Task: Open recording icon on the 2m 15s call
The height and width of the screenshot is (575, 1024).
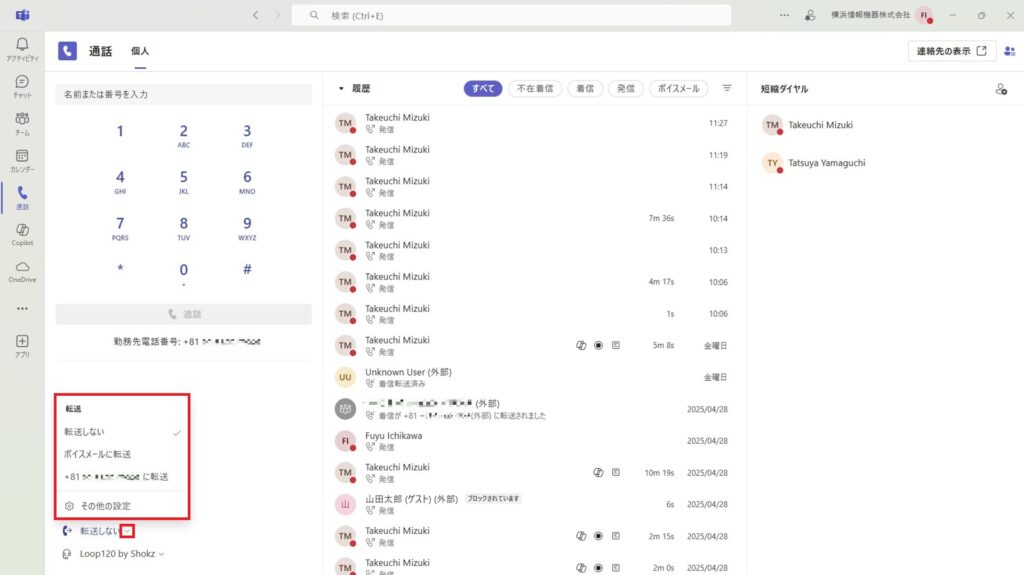Action: point(598,536)
